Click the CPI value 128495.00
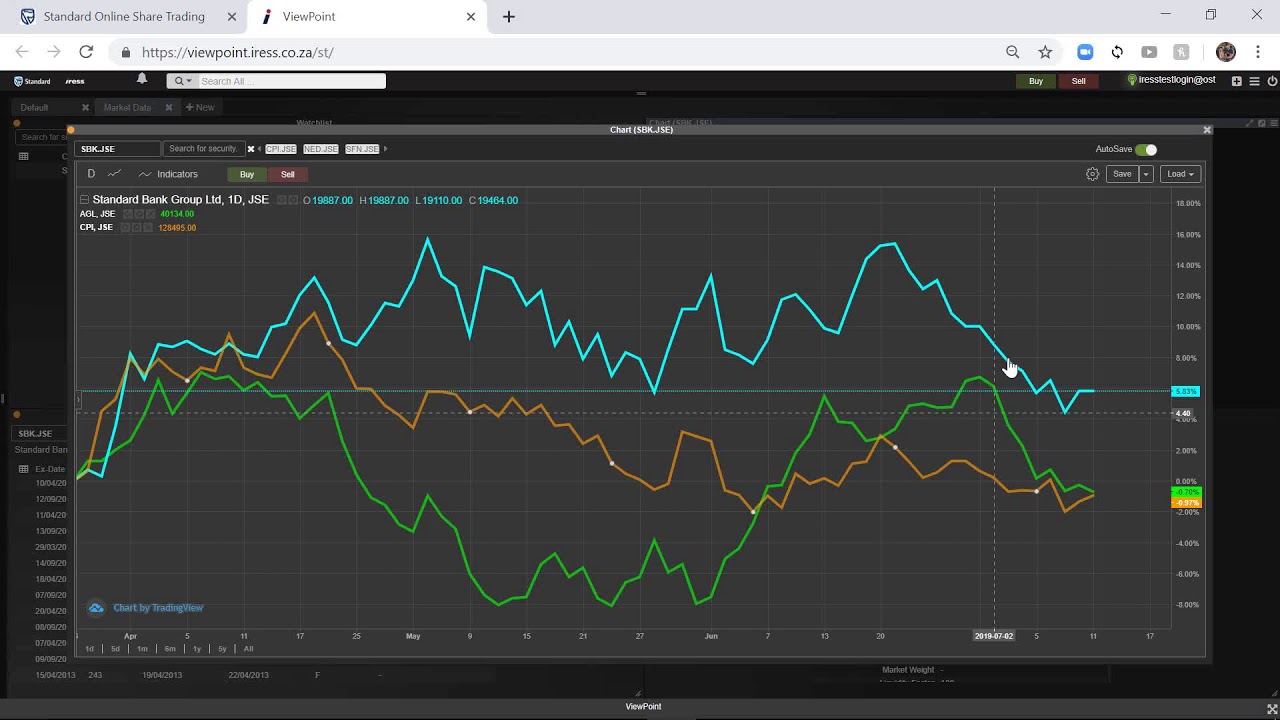The image size is (1280, 720). coord(177,228)
